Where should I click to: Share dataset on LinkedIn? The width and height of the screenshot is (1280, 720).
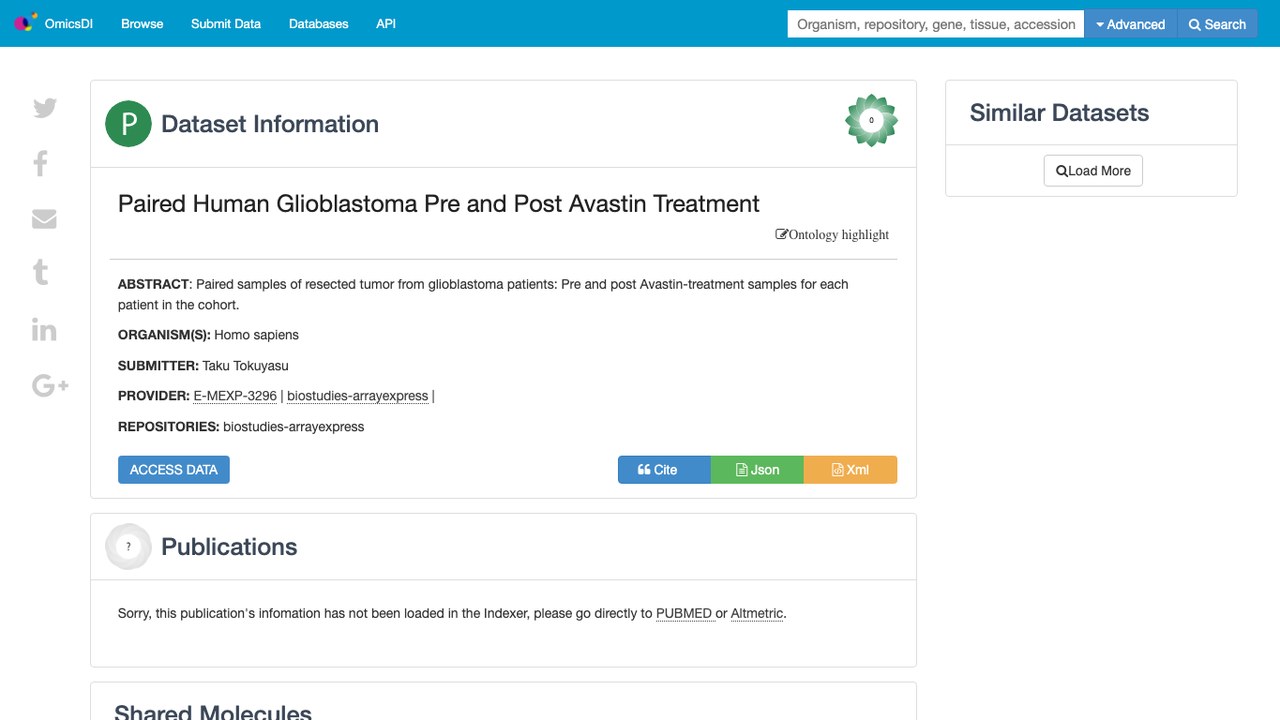[x=44, y=330]
